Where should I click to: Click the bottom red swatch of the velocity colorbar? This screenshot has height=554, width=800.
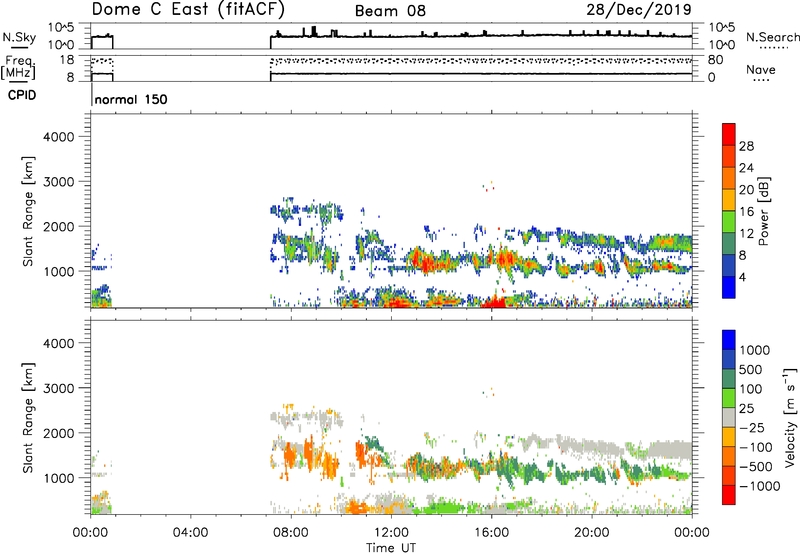pyautogui.click(x=729, y=495)
